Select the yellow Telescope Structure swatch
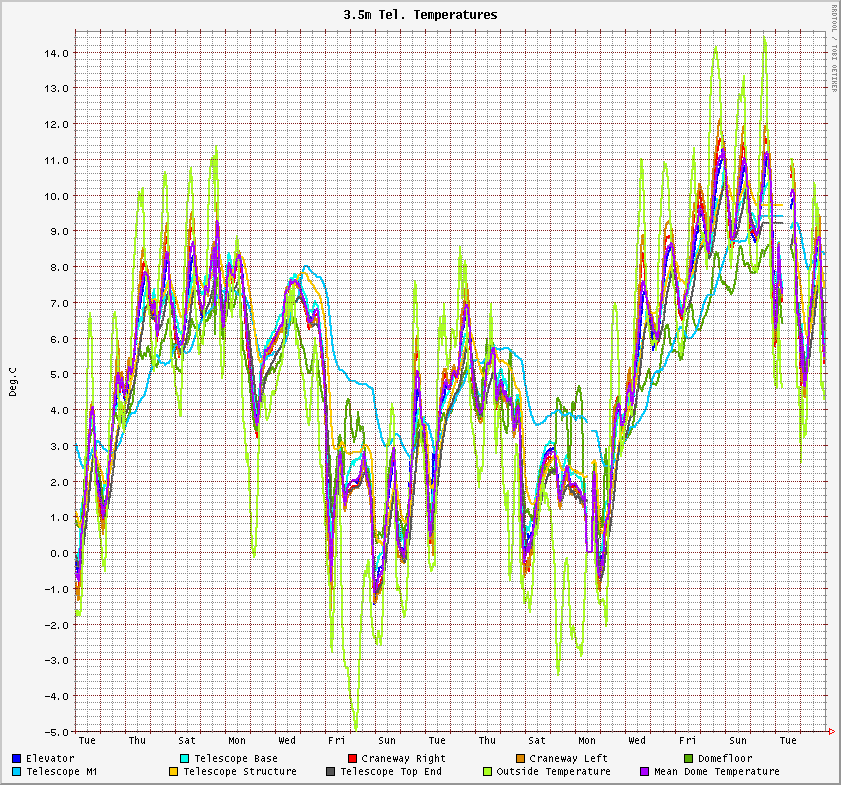The width and height of the screenshot is (841, 785). point(173,772)
